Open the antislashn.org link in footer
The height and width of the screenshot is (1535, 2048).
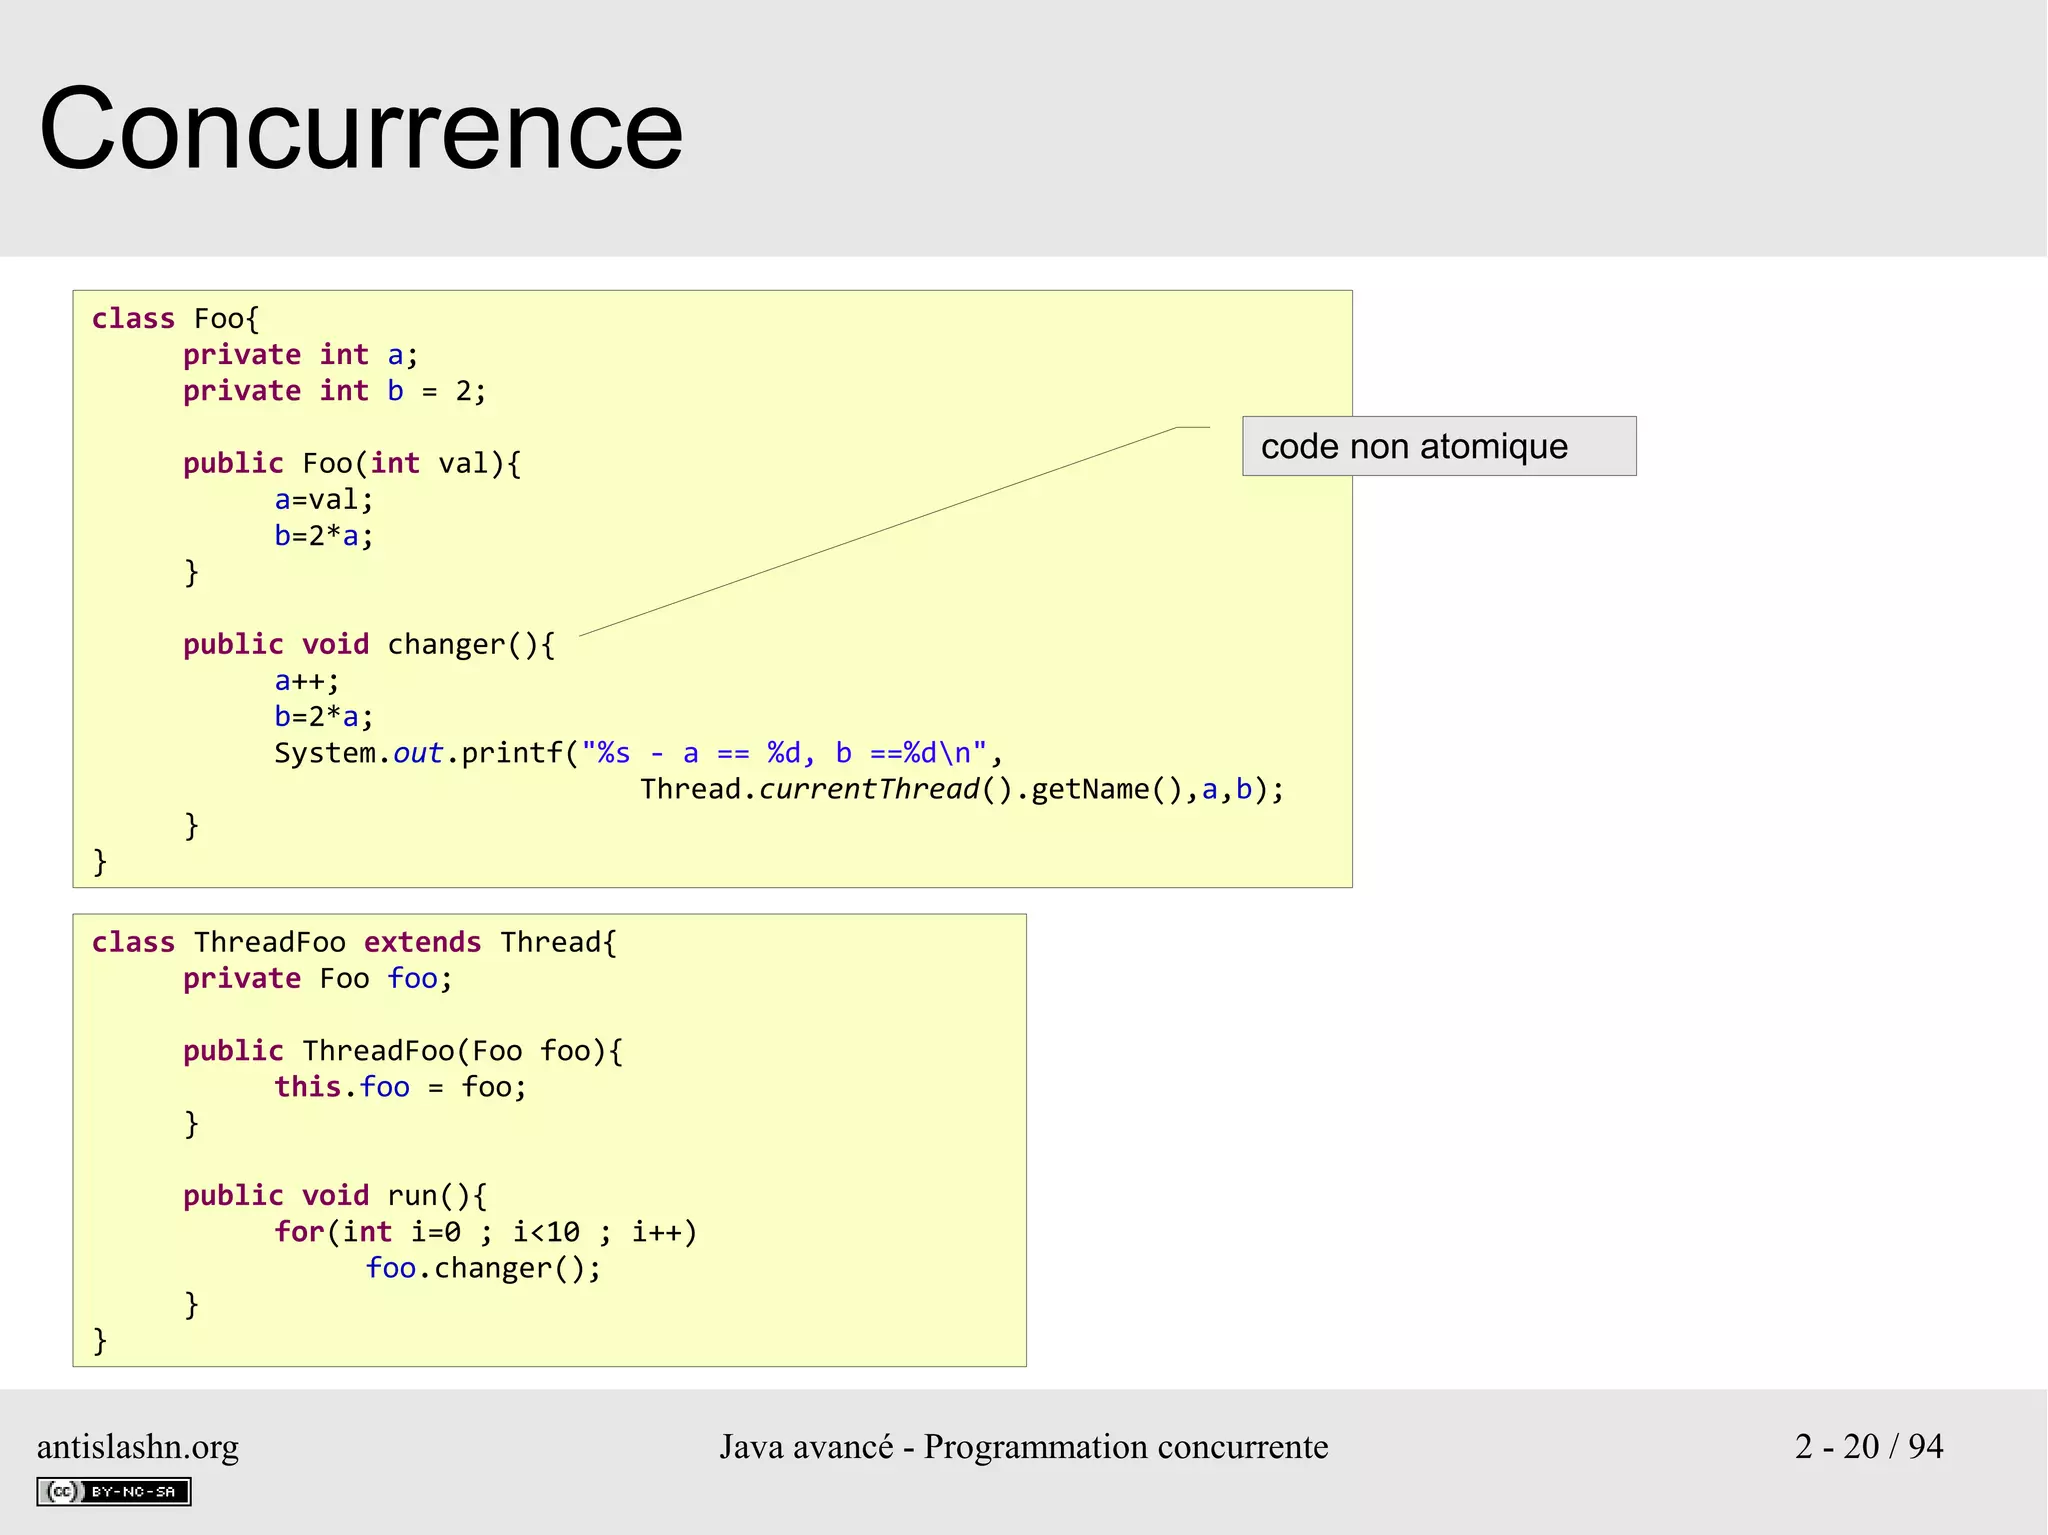pyautogui.click(x=138, y=1447)
